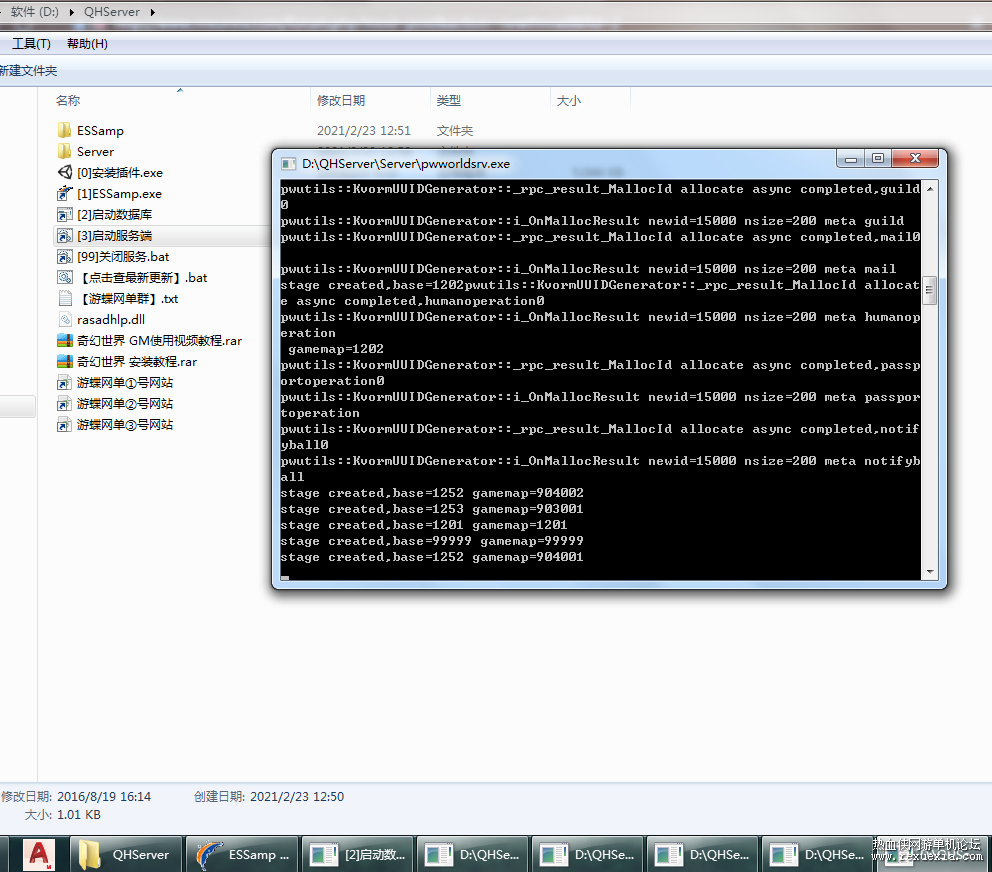Click the 新建文件夹 toolbar button
Screen dimensions: 992x872
(28, 70)
